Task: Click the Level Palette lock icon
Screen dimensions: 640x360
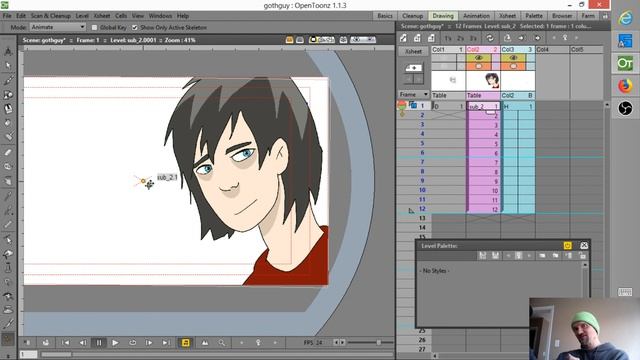Action: (x=582, y=256)
